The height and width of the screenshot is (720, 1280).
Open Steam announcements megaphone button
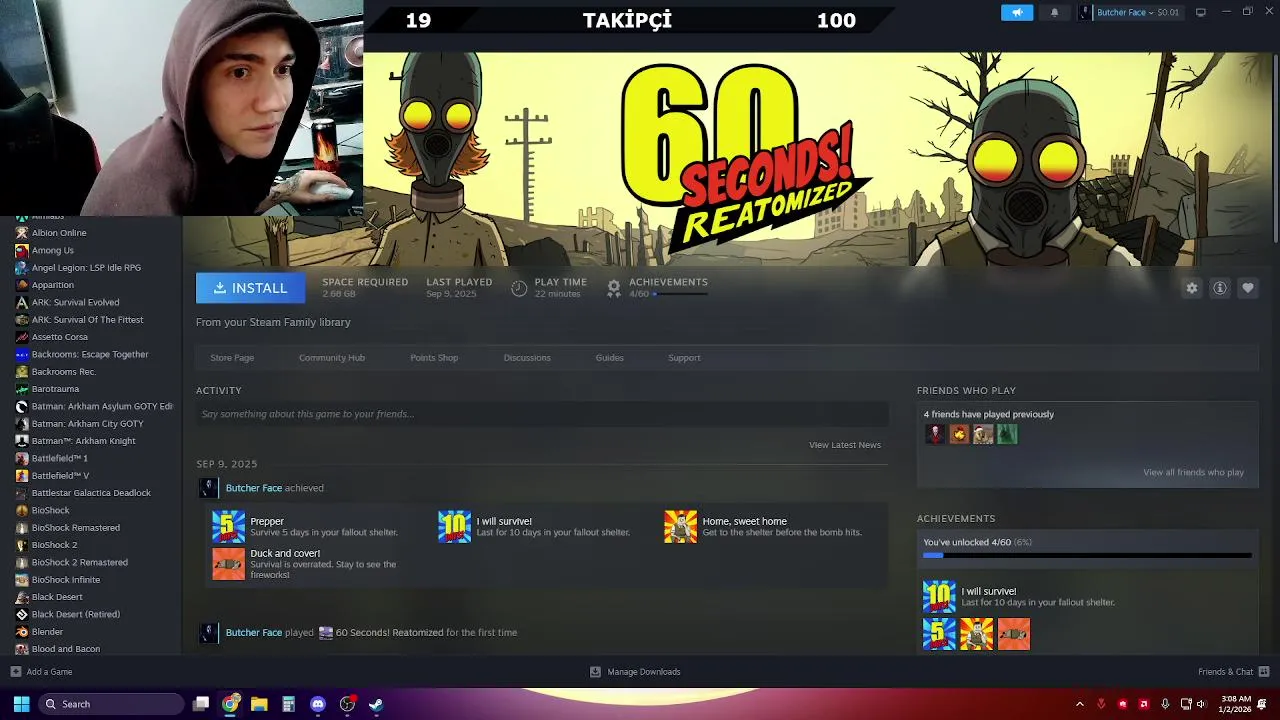(x=1017, y=12)
